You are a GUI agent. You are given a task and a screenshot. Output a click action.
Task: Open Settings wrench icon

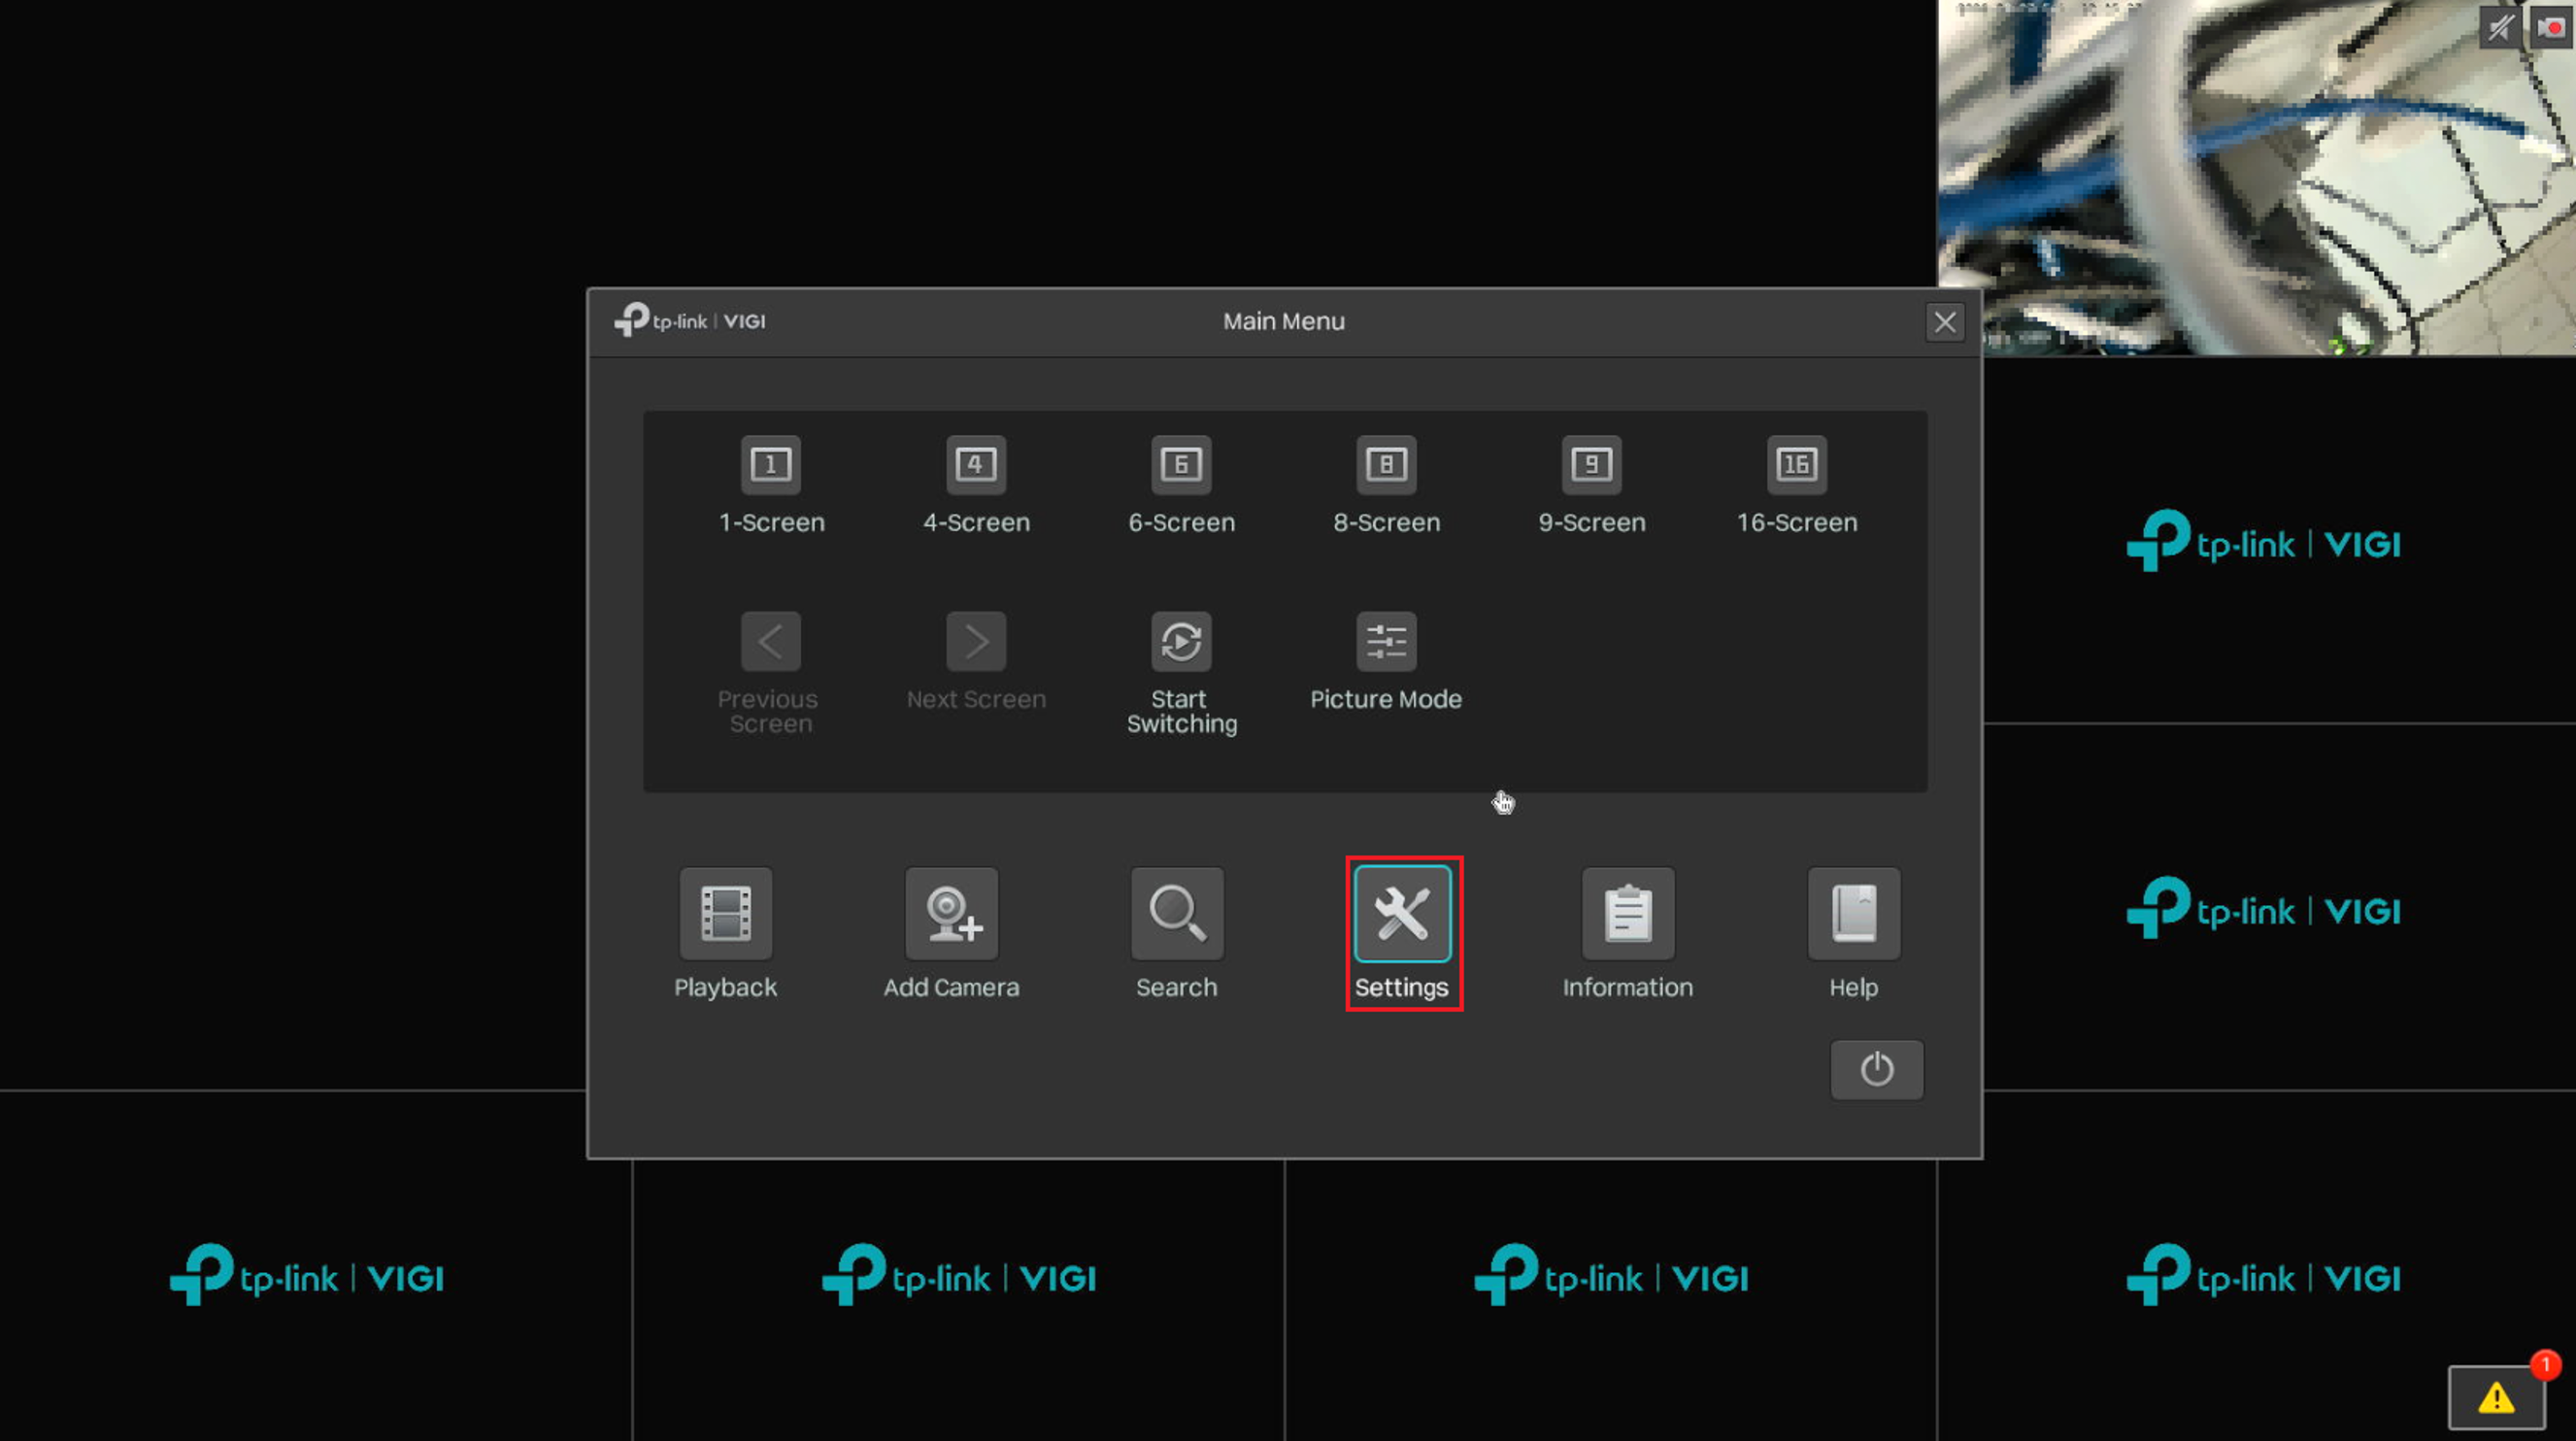1402,913
